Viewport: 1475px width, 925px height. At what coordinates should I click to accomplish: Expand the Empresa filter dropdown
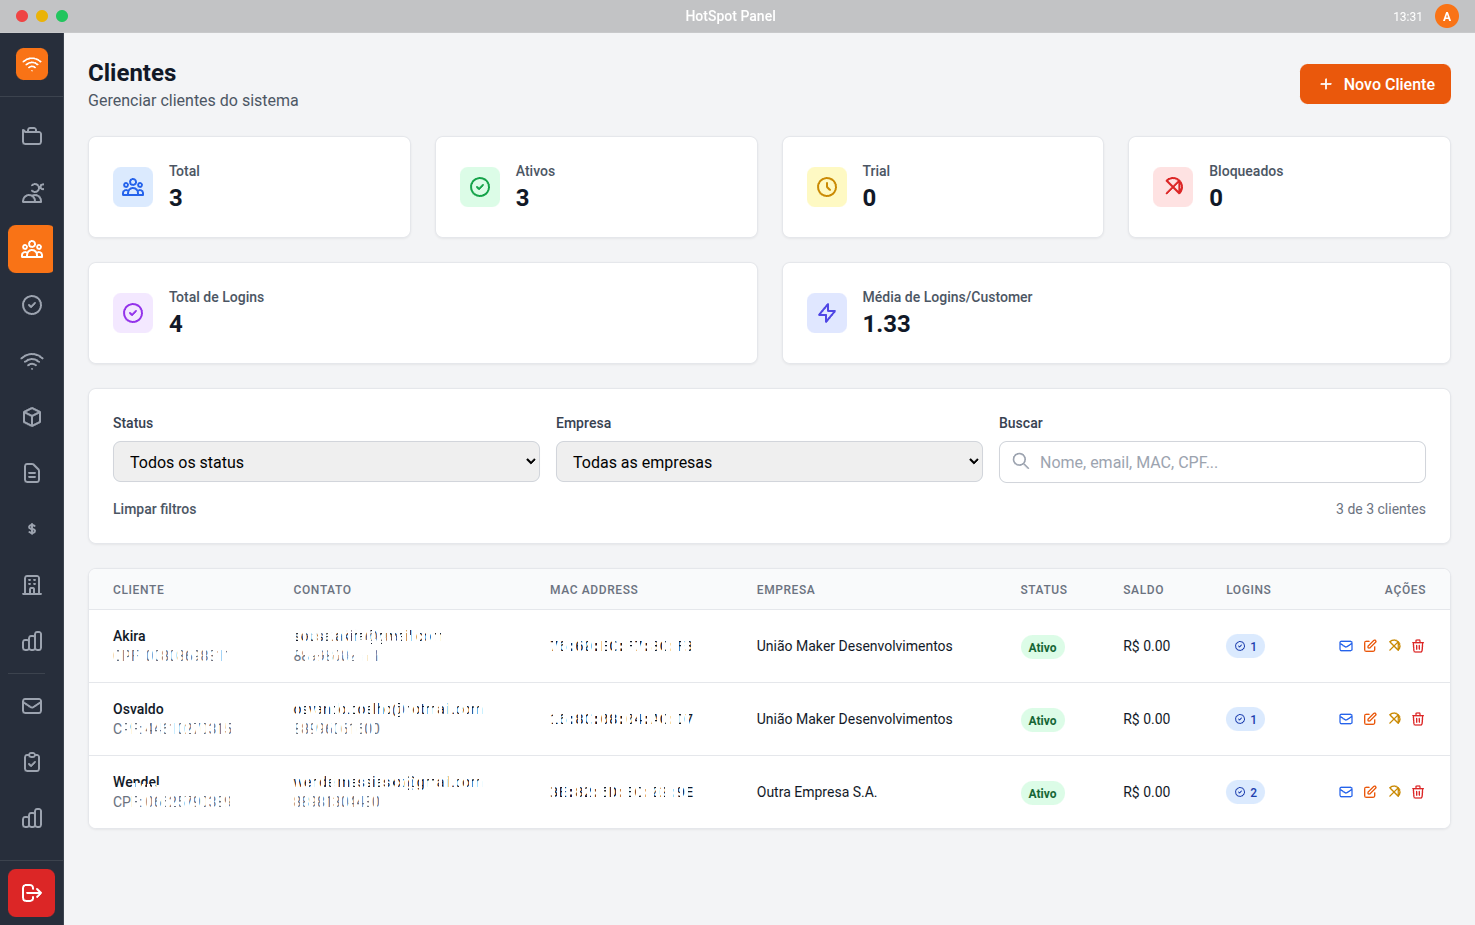coord(769,462)
